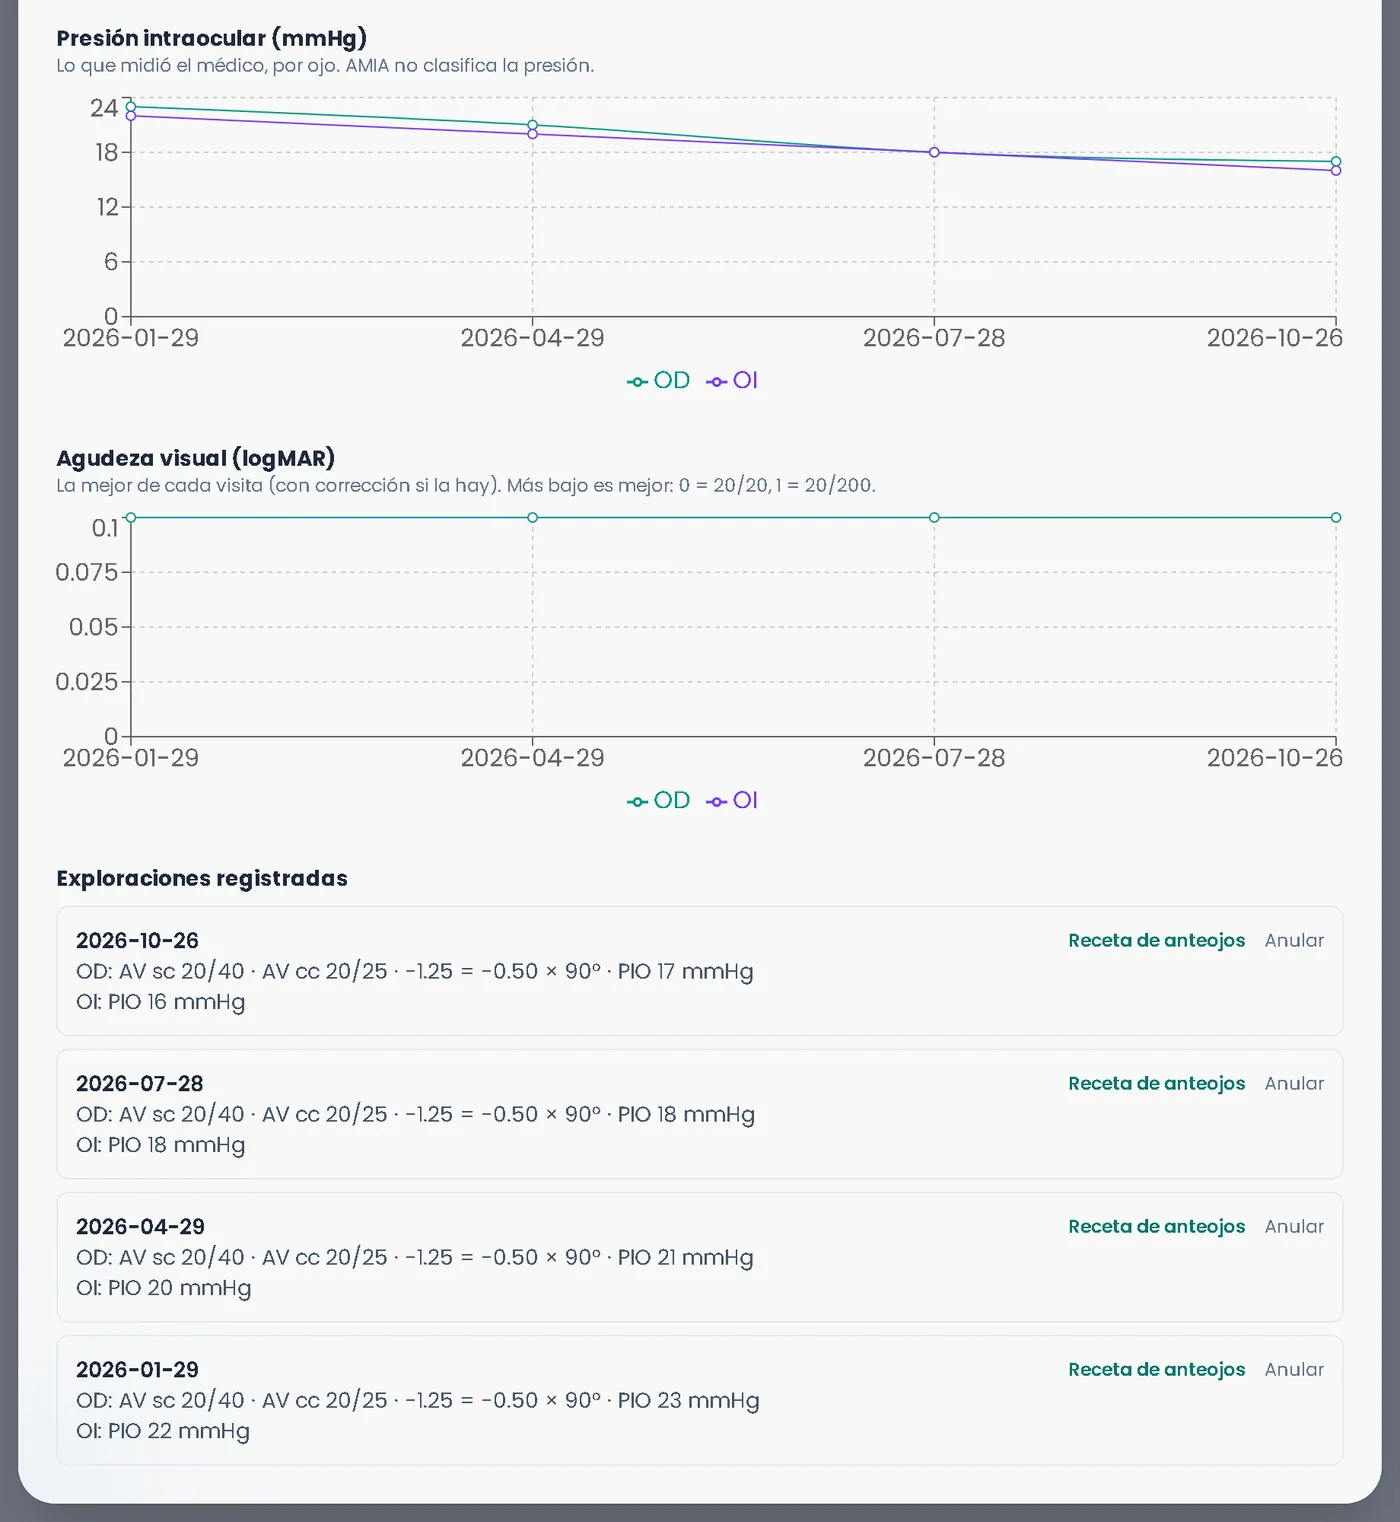Click the OD line ending in PIO 17 mmHg
Screen dimensions: 1400x1522
point(415,972)
